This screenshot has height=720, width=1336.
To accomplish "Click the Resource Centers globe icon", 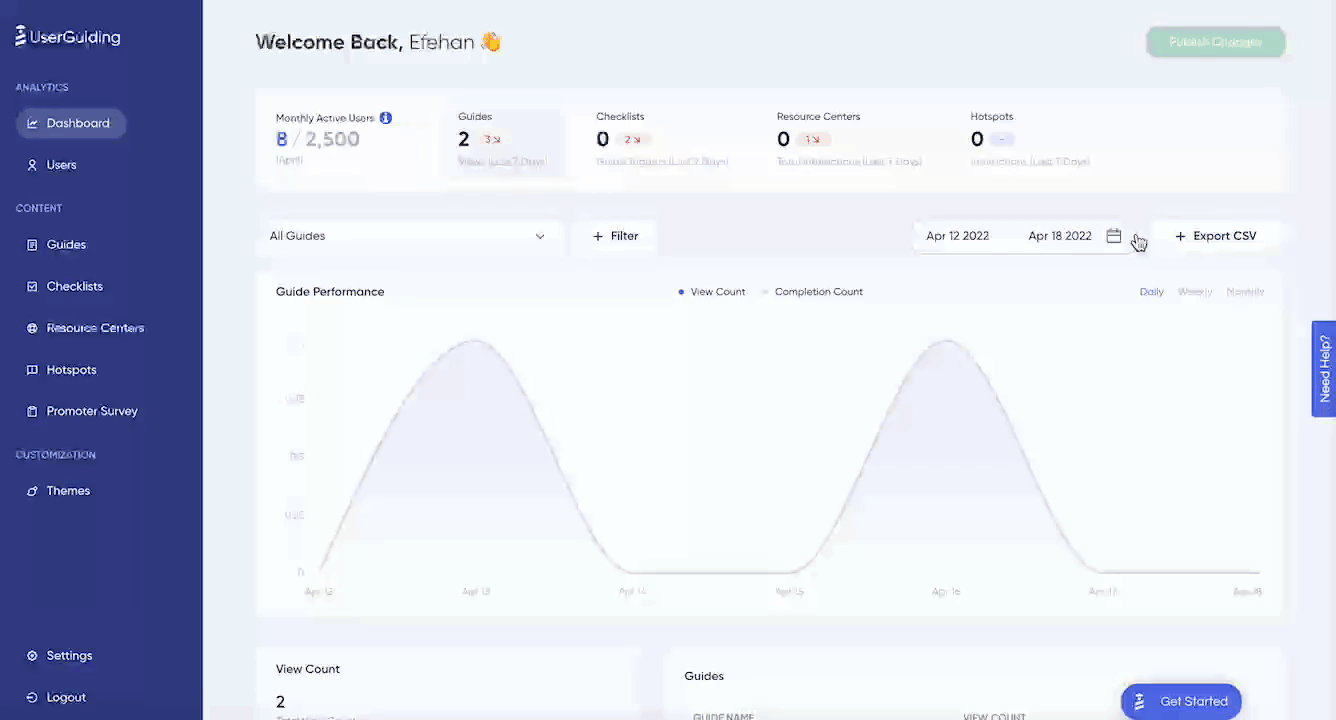I will (x=32, y=328).
